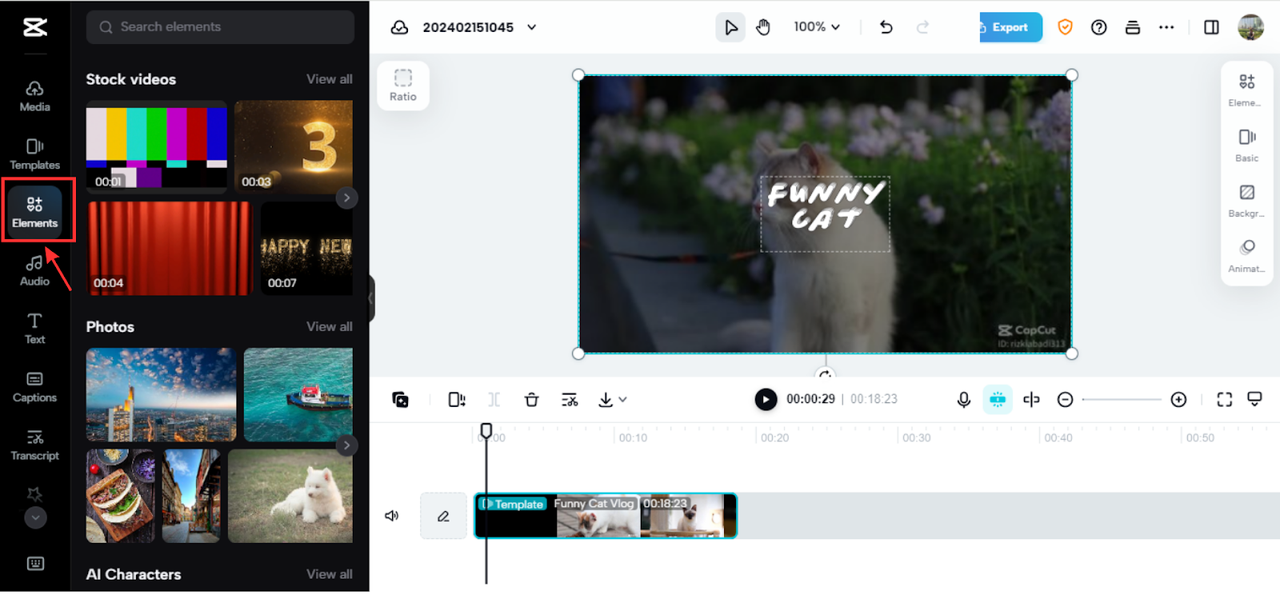Toggle the side panel layout icon
The height and width of the screenshot is (595, 1280).
tap(1212, 27)
